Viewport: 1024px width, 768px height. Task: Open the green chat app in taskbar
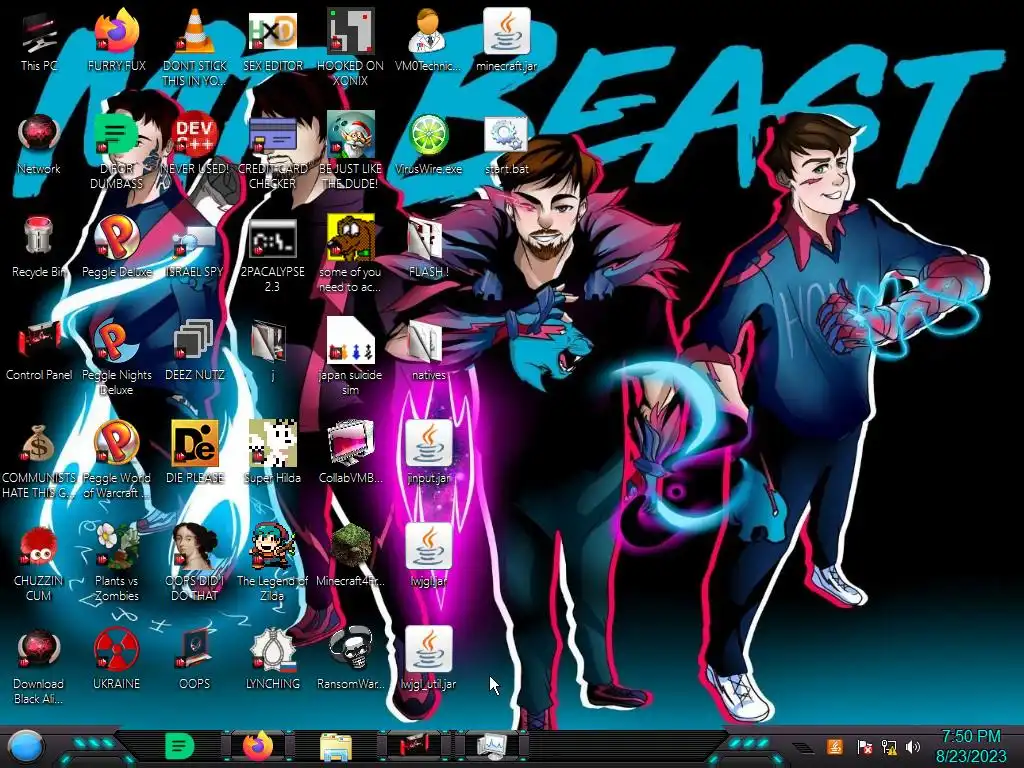tap(180, 746)
